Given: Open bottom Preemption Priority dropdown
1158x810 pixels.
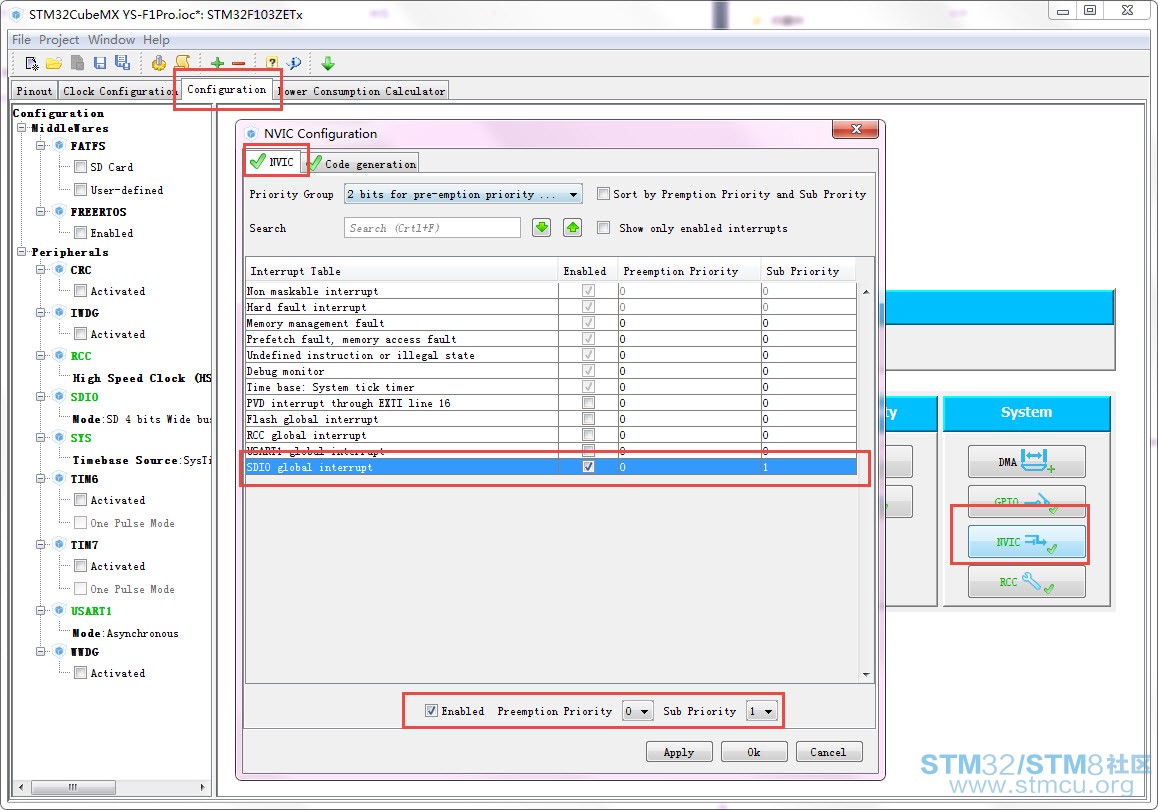Looking at the screenshot, I should tap(637, 711).
